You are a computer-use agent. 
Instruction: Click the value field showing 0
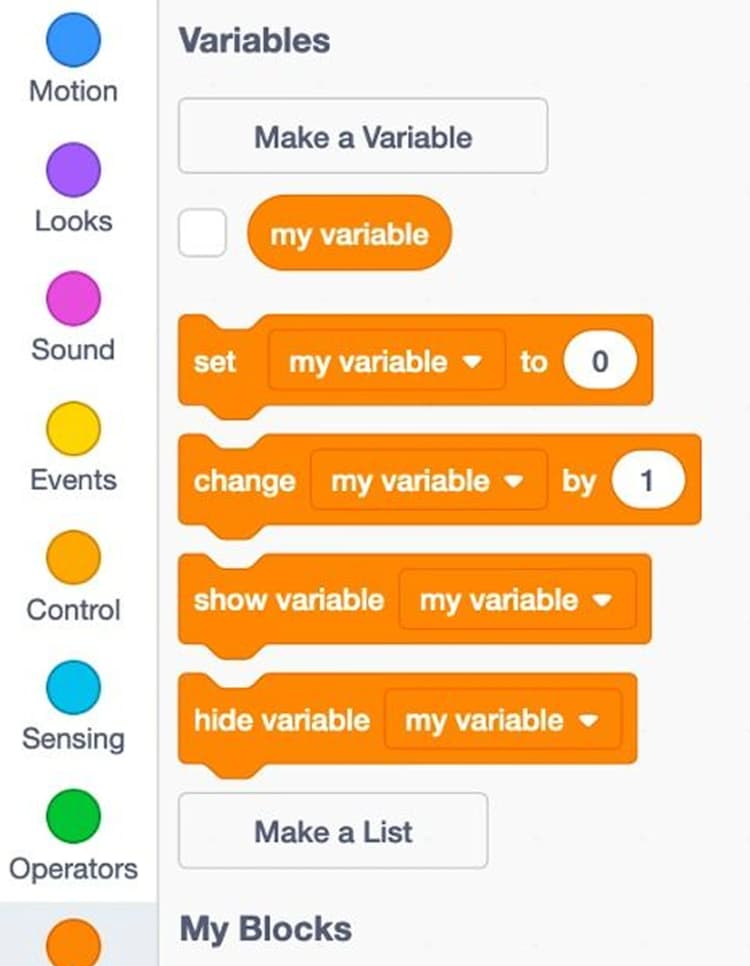pos(600,360)
